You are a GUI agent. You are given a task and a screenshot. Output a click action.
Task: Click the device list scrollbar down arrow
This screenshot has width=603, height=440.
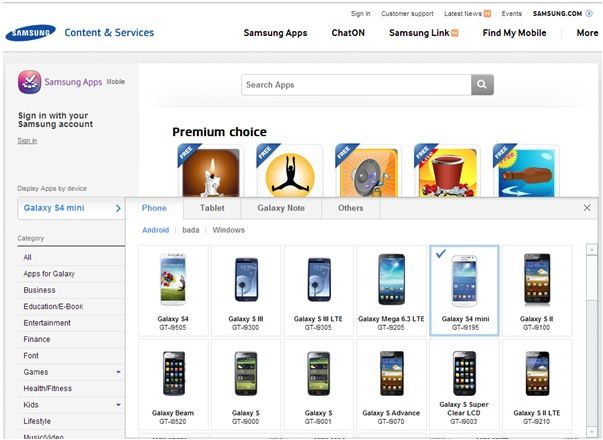[591, 432]
